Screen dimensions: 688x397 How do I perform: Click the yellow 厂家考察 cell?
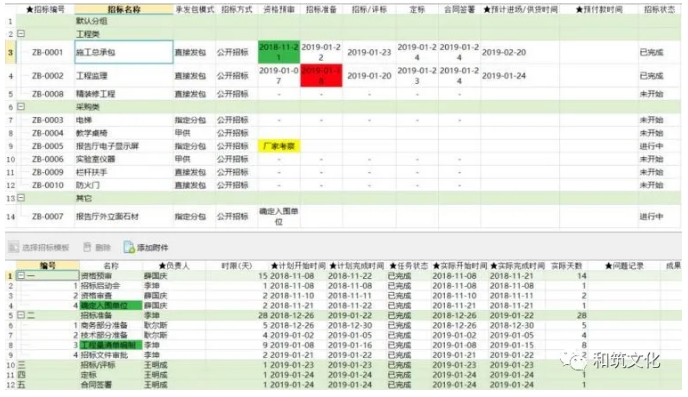pyautogui.click(x=279, y=146)
